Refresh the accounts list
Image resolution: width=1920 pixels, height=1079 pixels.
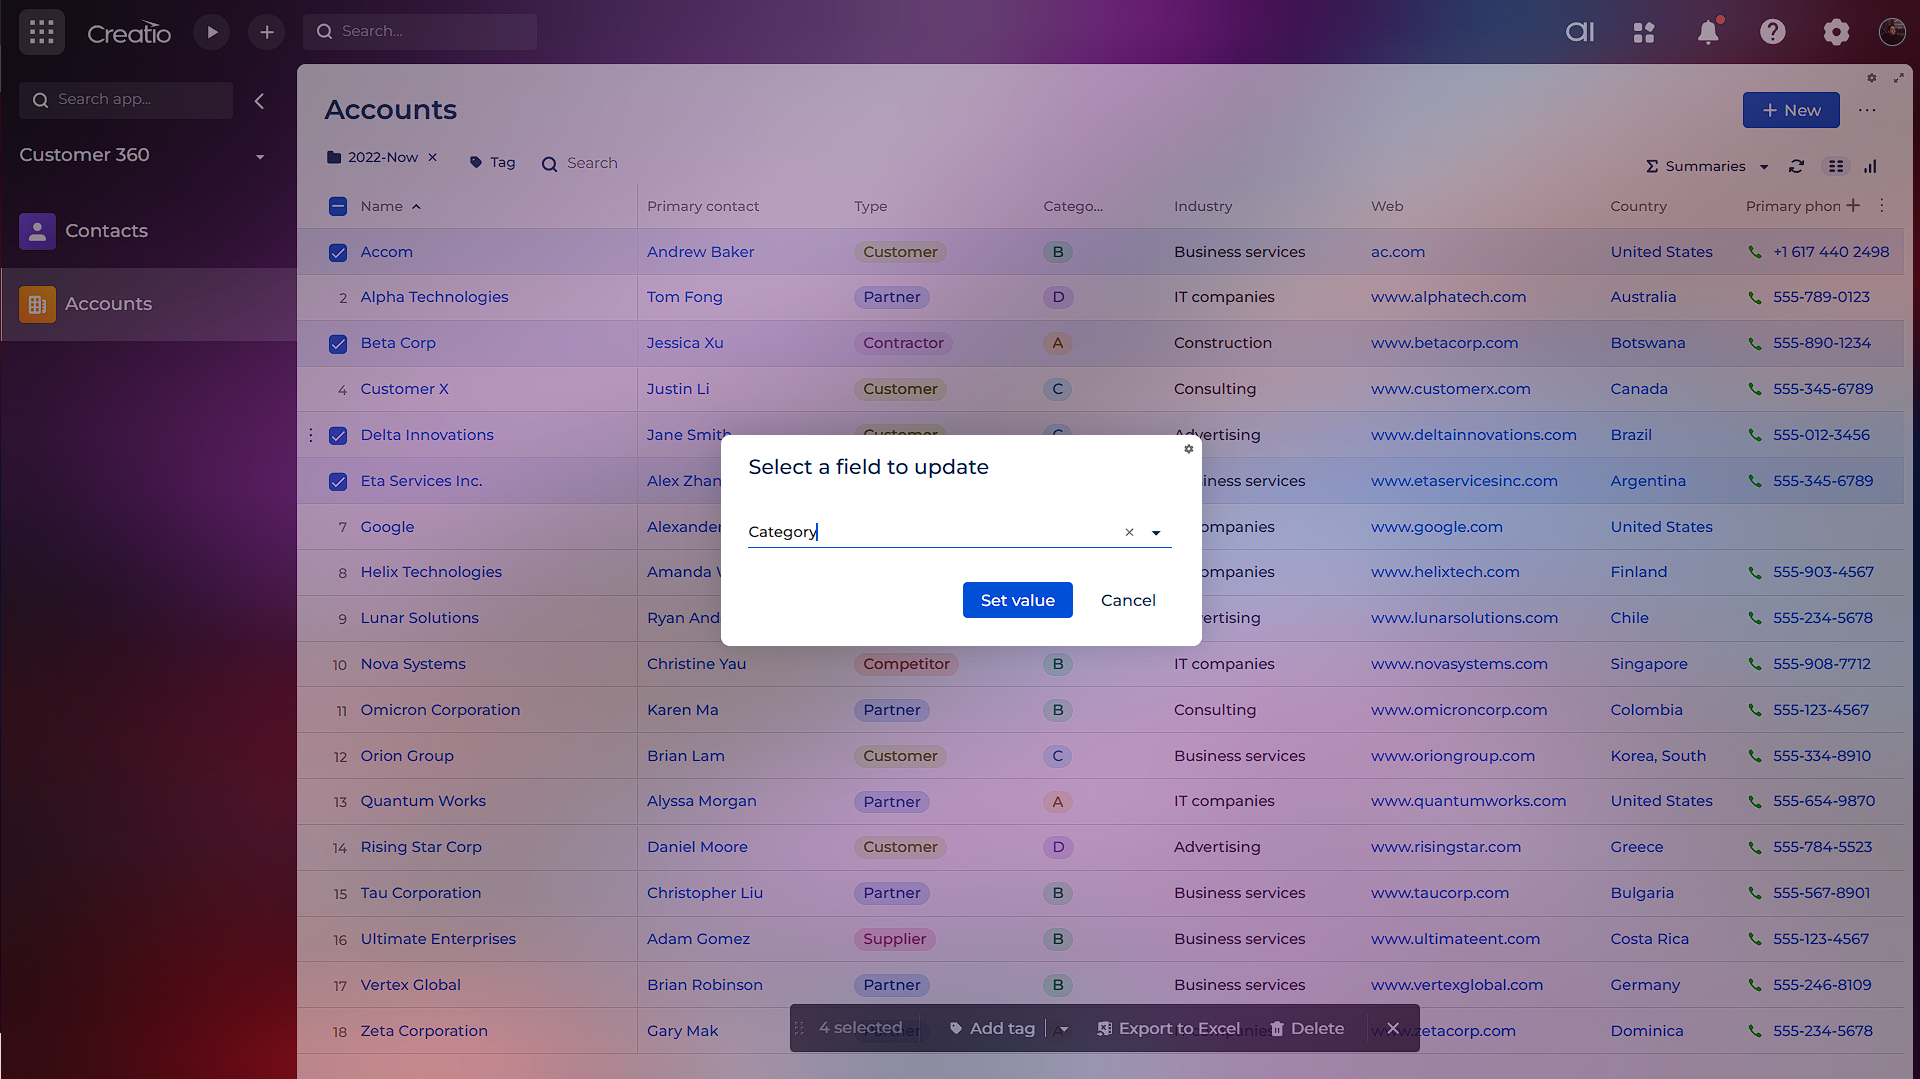point(1796,166)
